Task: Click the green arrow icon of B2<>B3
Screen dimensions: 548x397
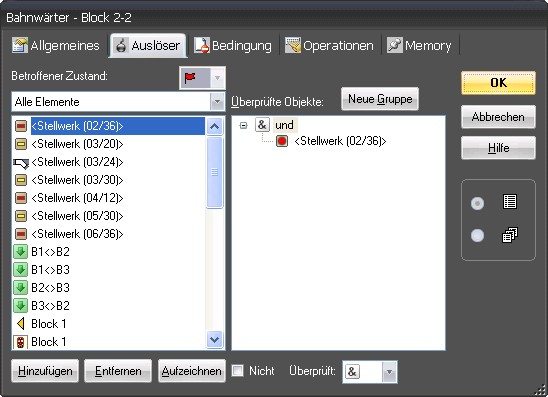Action: point(21,288)
